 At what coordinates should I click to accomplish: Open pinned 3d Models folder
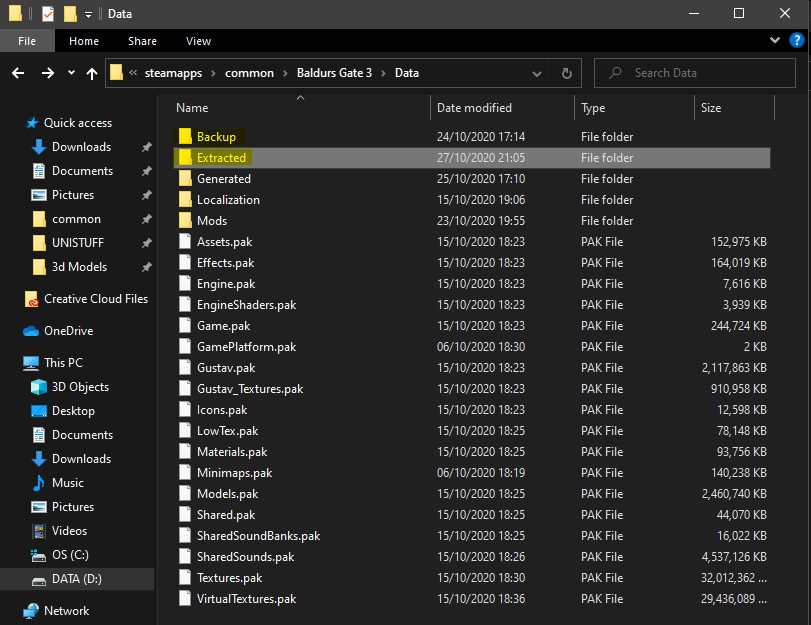[79, 267]
